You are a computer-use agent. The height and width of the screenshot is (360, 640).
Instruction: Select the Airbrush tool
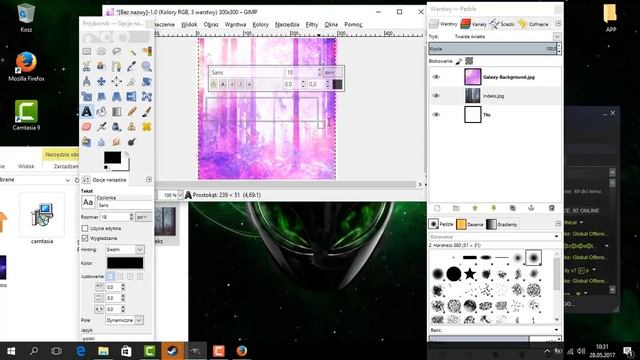coord(102,127)
